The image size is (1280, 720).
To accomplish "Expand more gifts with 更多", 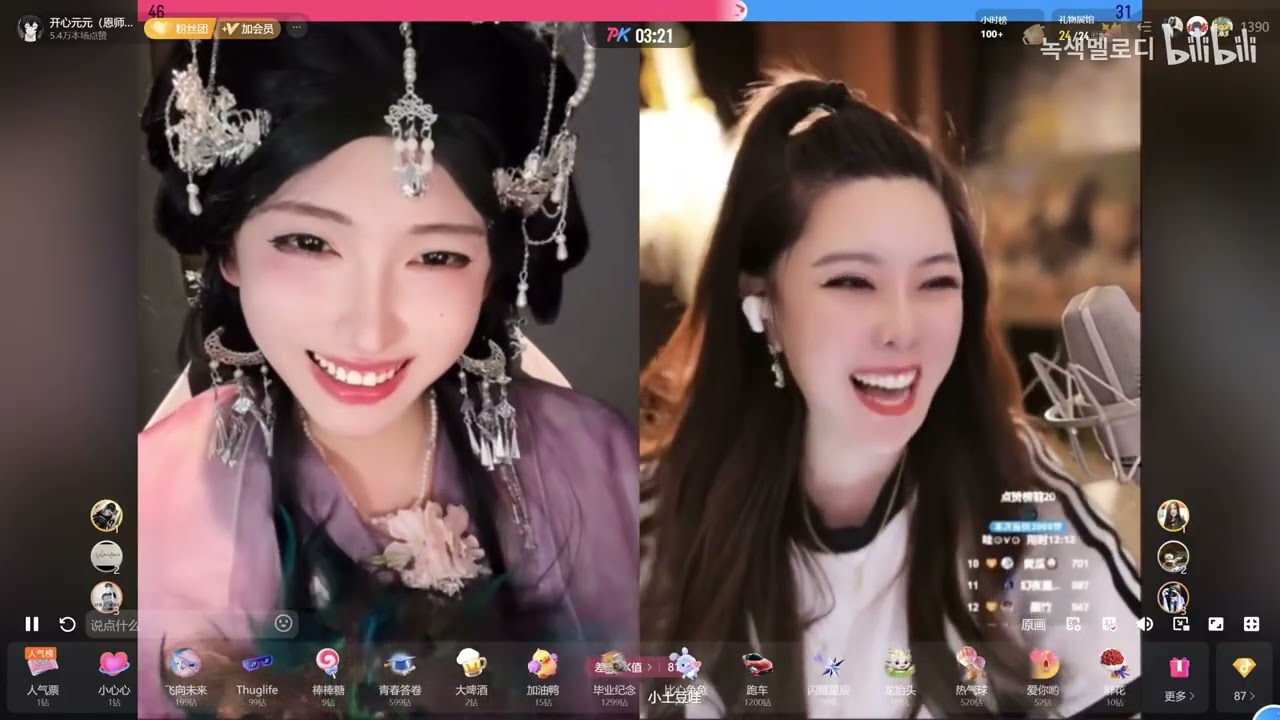I will (x=1179, y=677).
